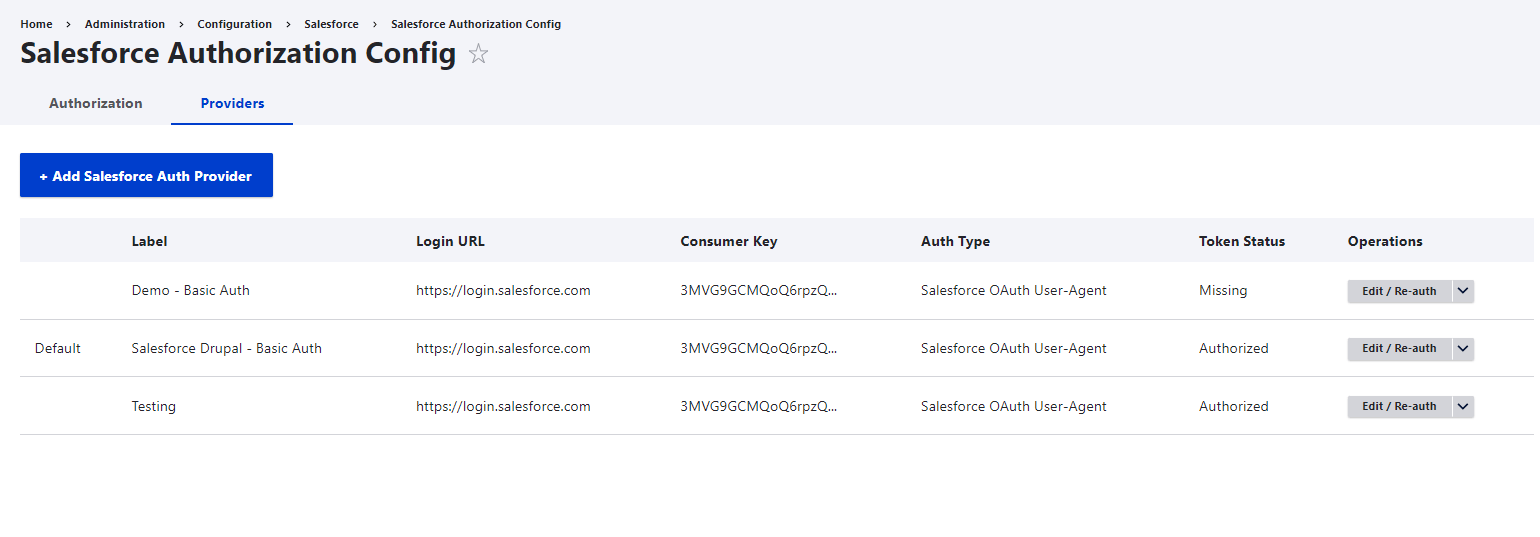Click the Label column header

click(x=149, y=241)
